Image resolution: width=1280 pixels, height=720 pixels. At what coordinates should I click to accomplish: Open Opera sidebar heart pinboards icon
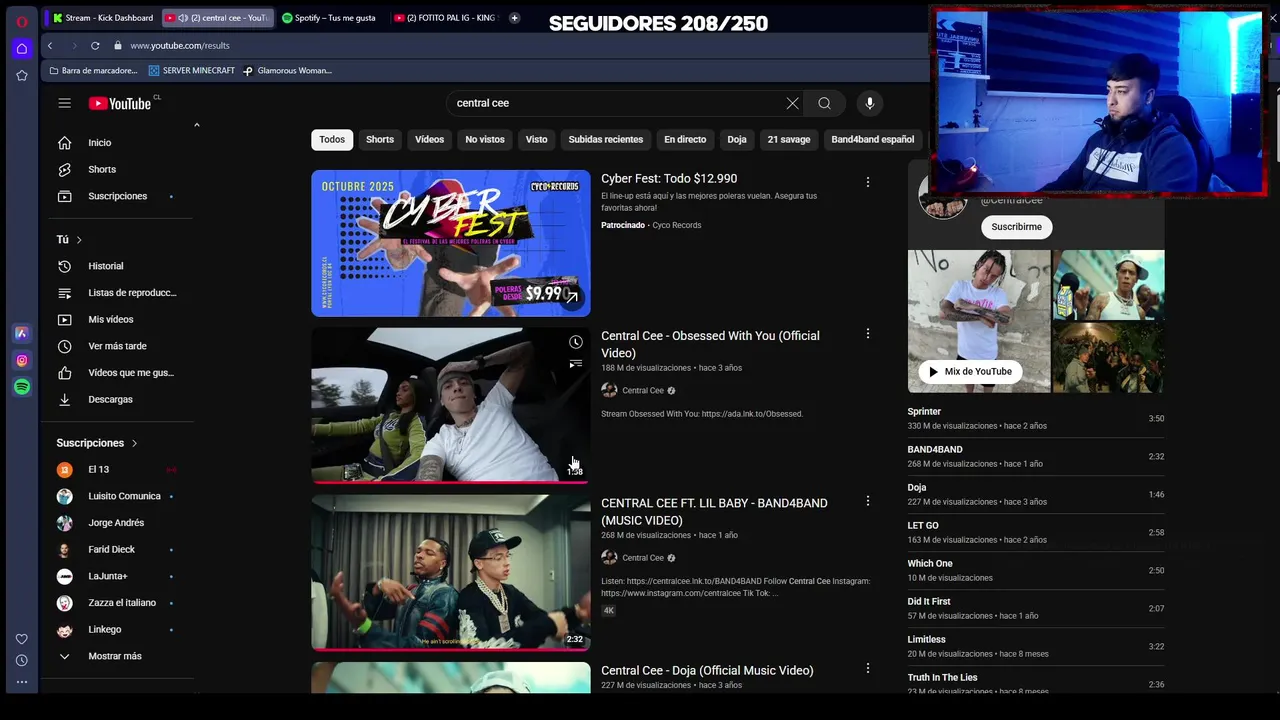click(x=21, y=639)
